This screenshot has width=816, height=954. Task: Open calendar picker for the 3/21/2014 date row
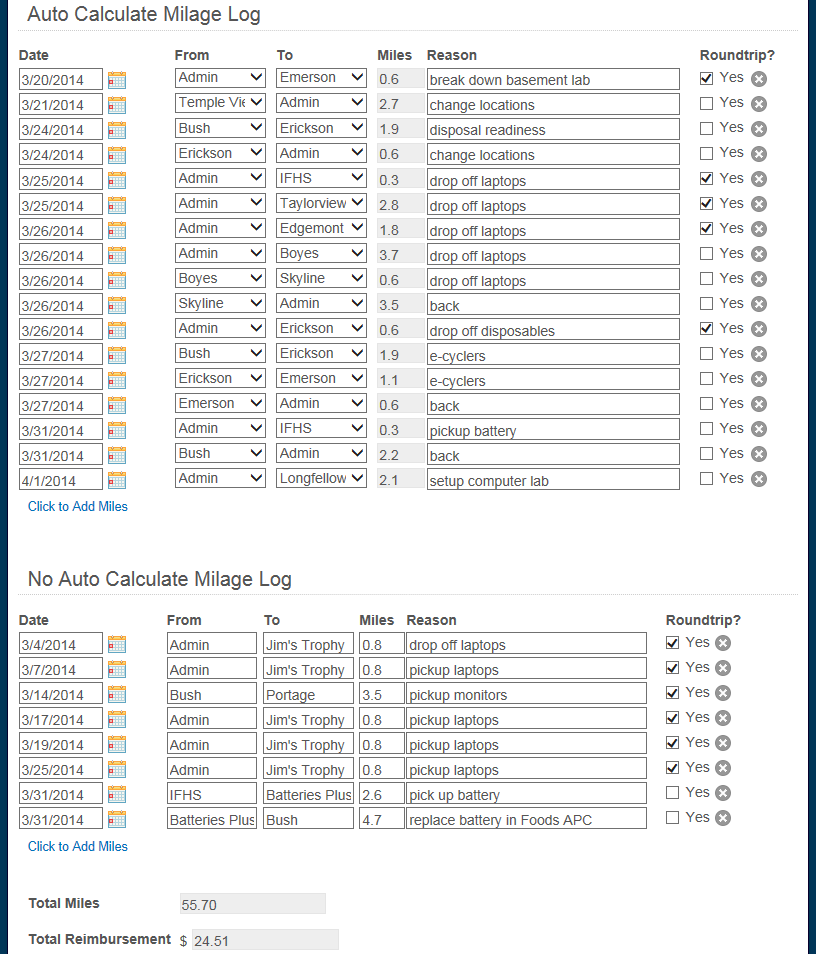coord(117,105)
